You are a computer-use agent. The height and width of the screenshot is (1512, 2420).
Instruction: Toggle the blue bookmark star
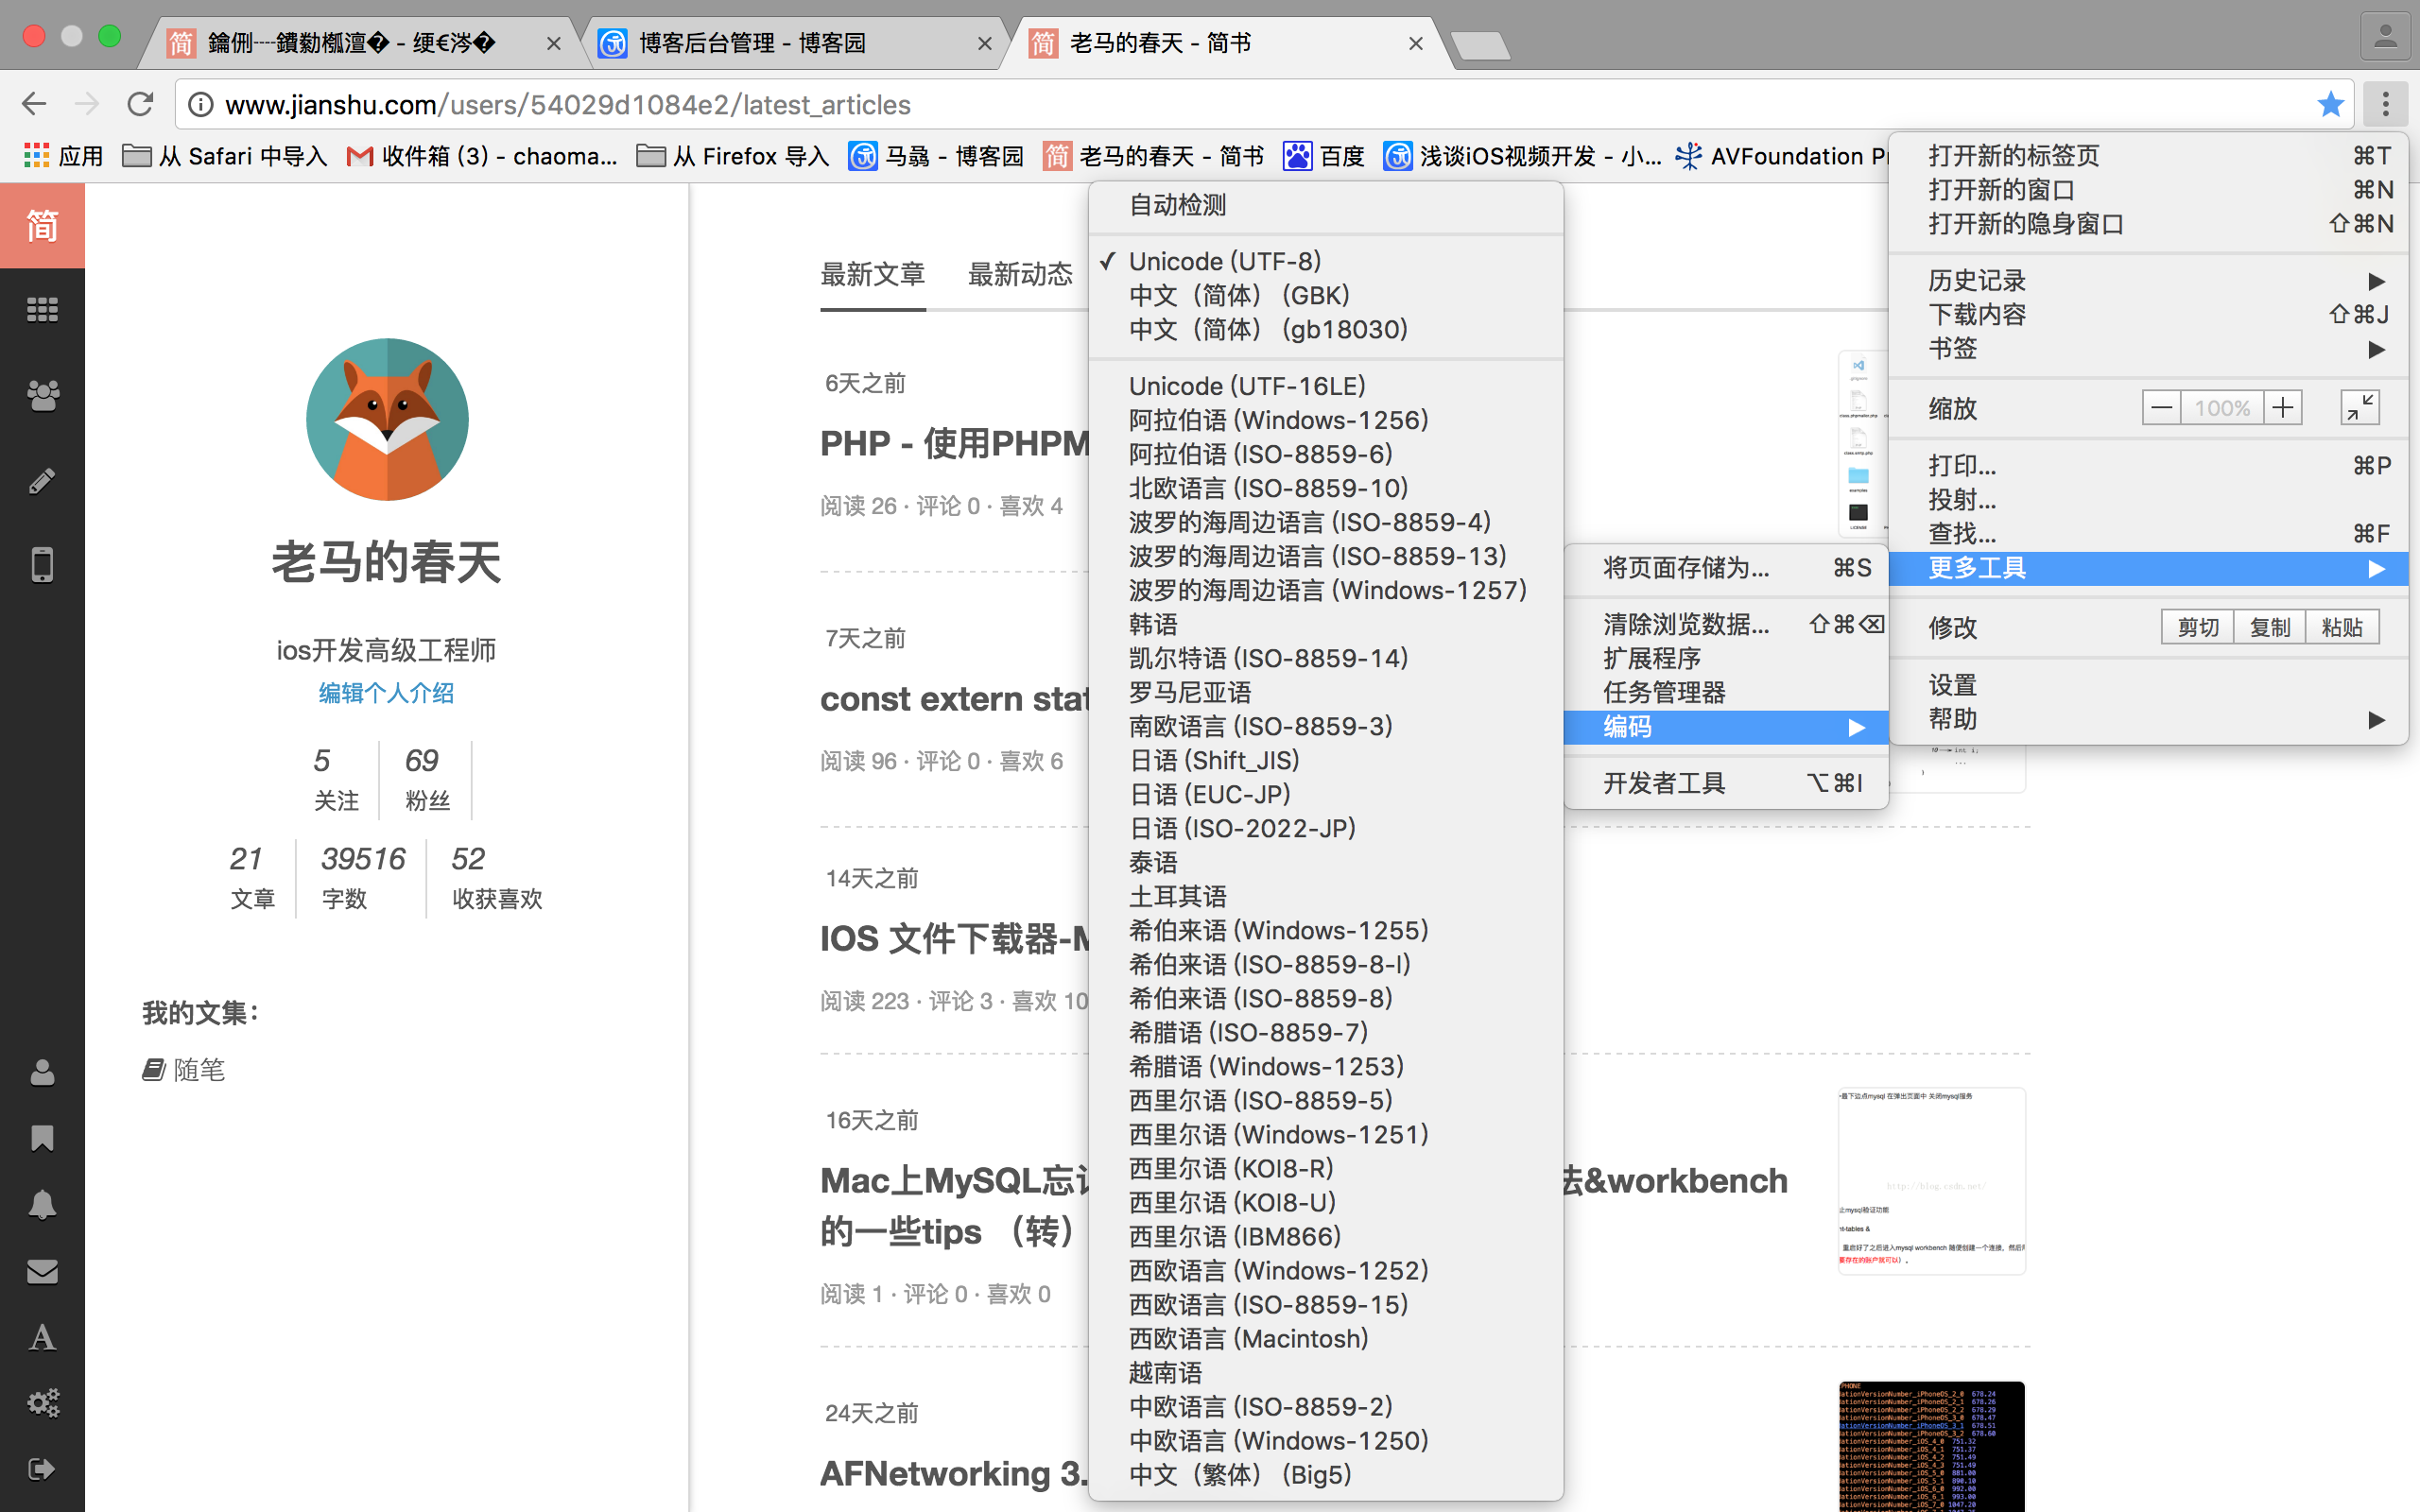pyautogui.click(x=2330, y=104)
